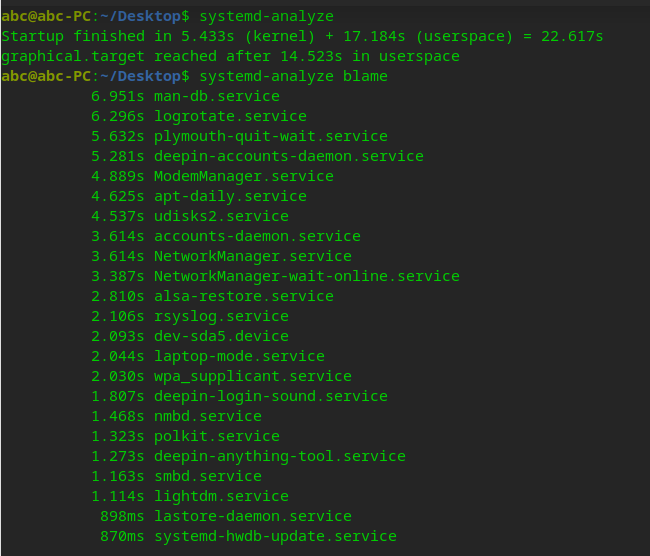Click deepin-accounts-daemon.service entry

(288, 156)
